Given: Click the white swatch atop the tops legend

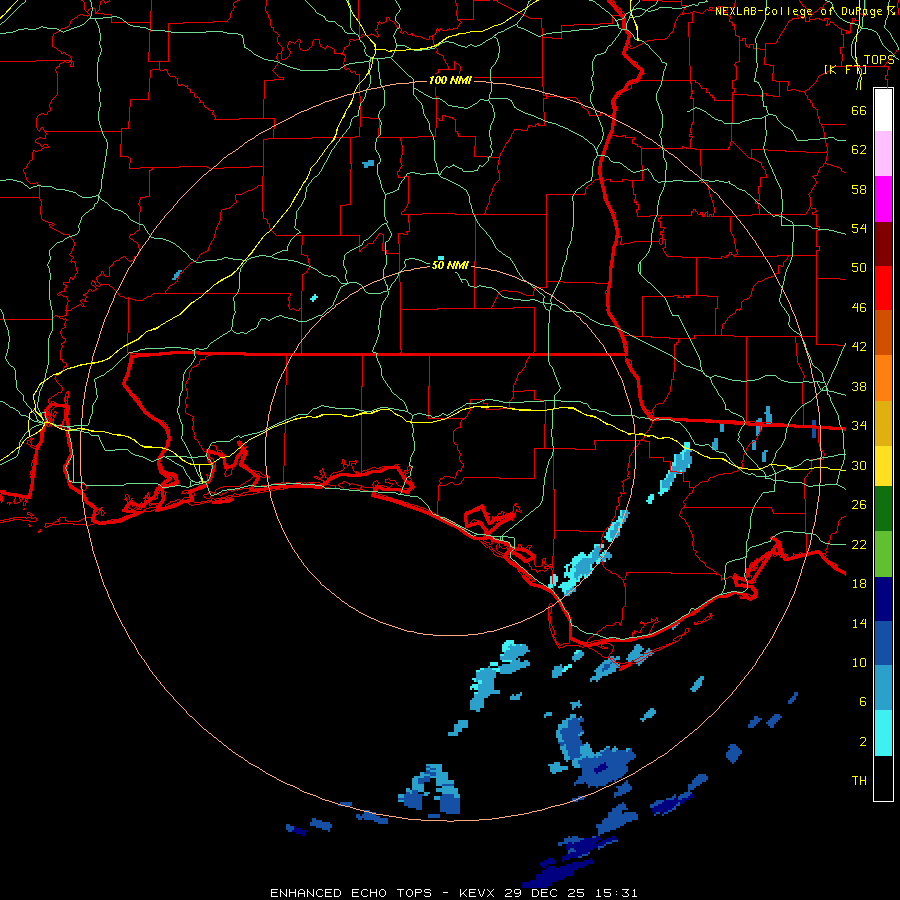Looking at the screenshot, I should pos(883,110).
